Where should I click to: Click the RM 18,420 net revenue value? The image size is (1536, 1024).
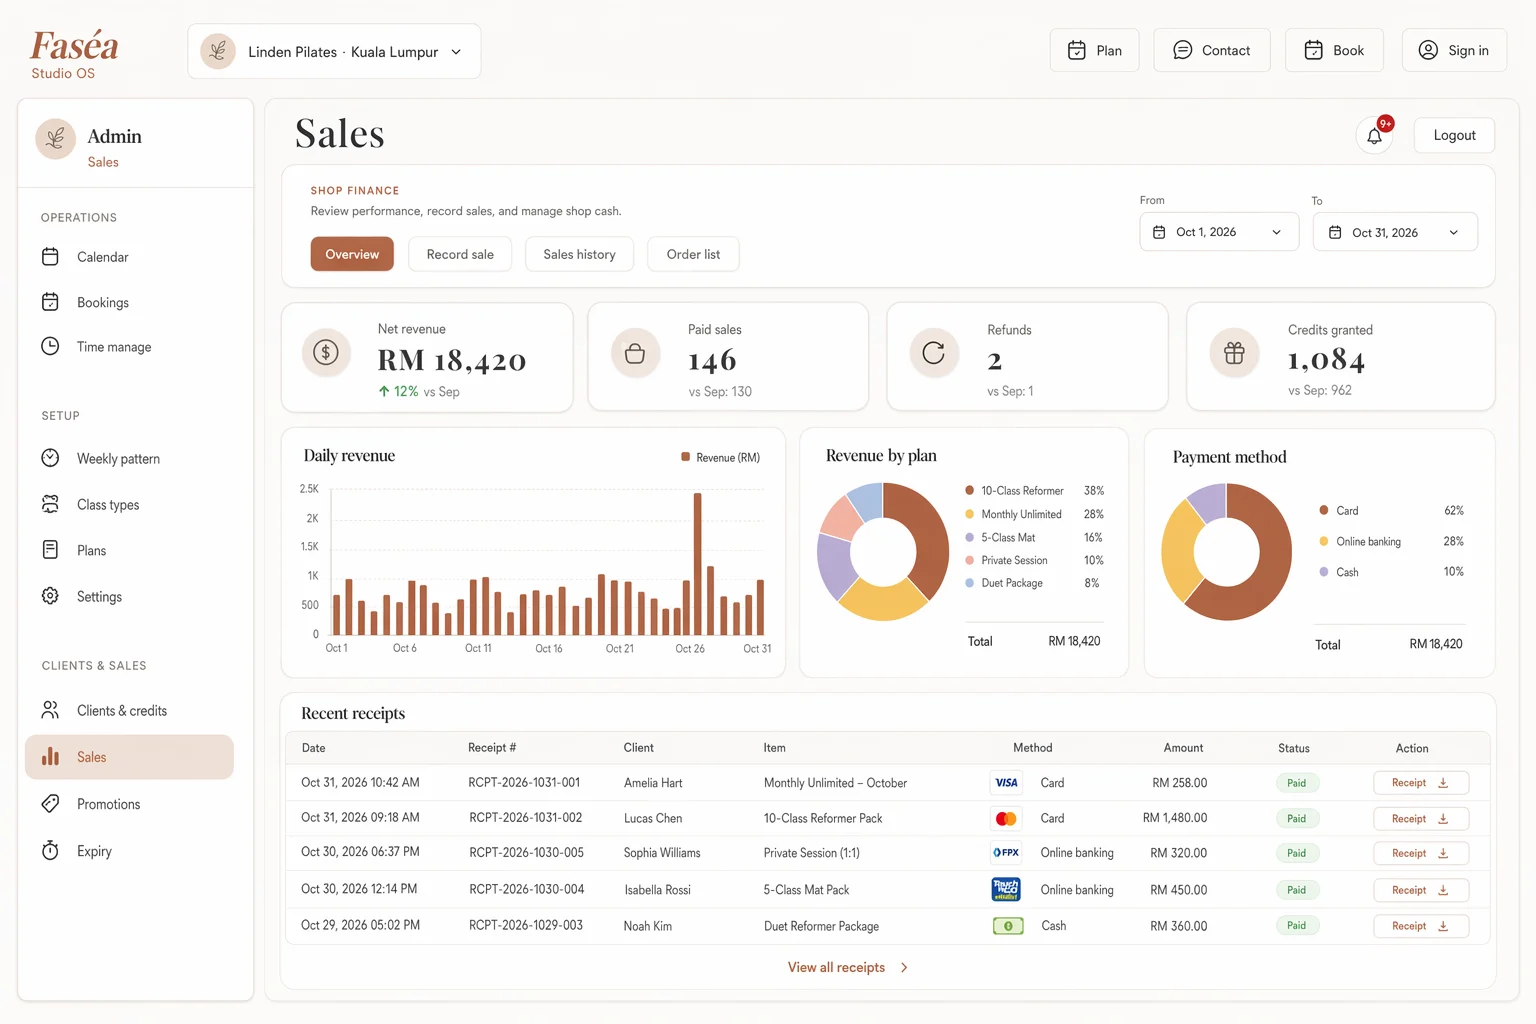[451, 360]
